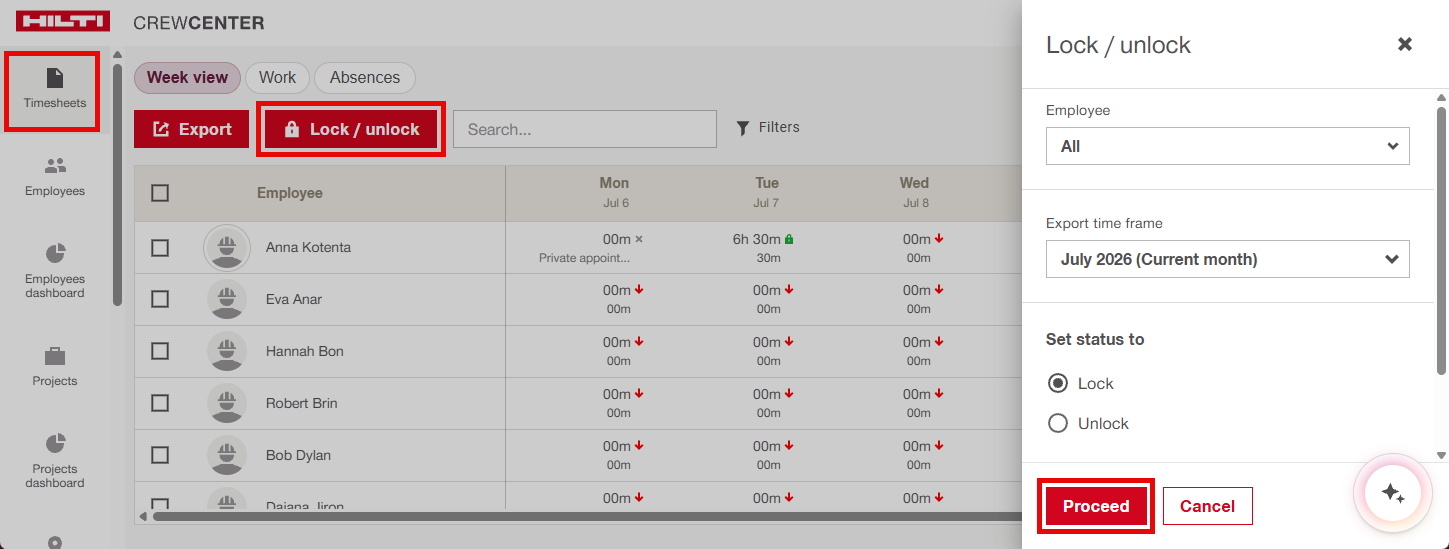Open the Employees dashboard sidebar item

[55, 271]
